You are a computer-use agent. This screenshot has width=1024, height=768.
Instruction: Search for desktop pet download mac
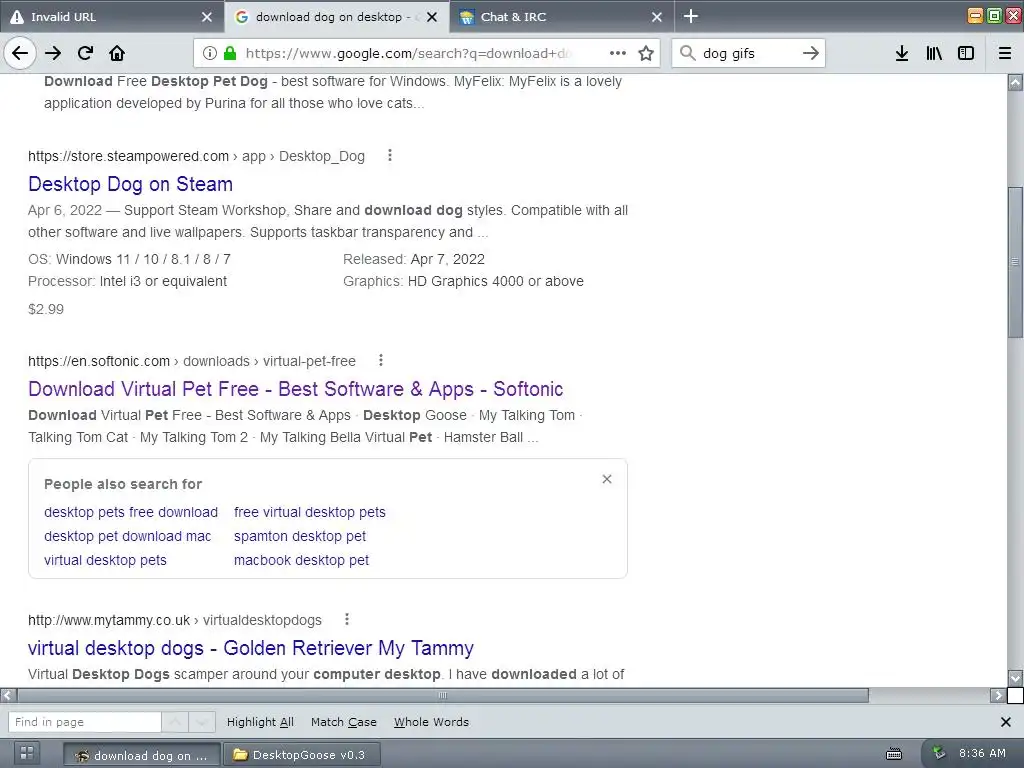point(127,536)
